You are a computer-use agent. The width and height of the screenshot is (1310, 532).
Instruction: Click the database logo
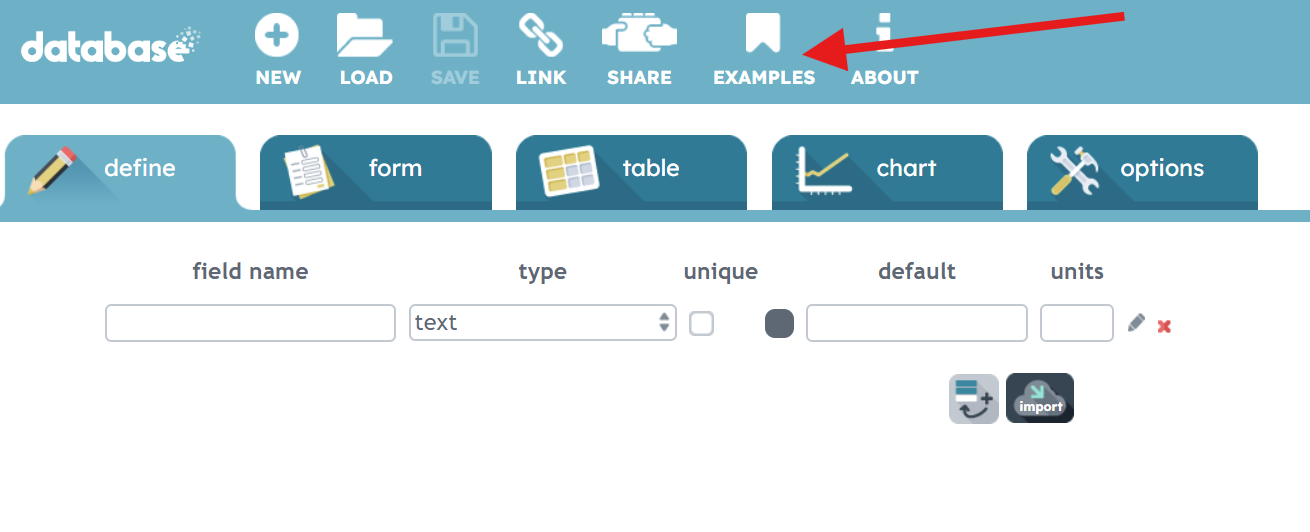[x=110, y=46]
